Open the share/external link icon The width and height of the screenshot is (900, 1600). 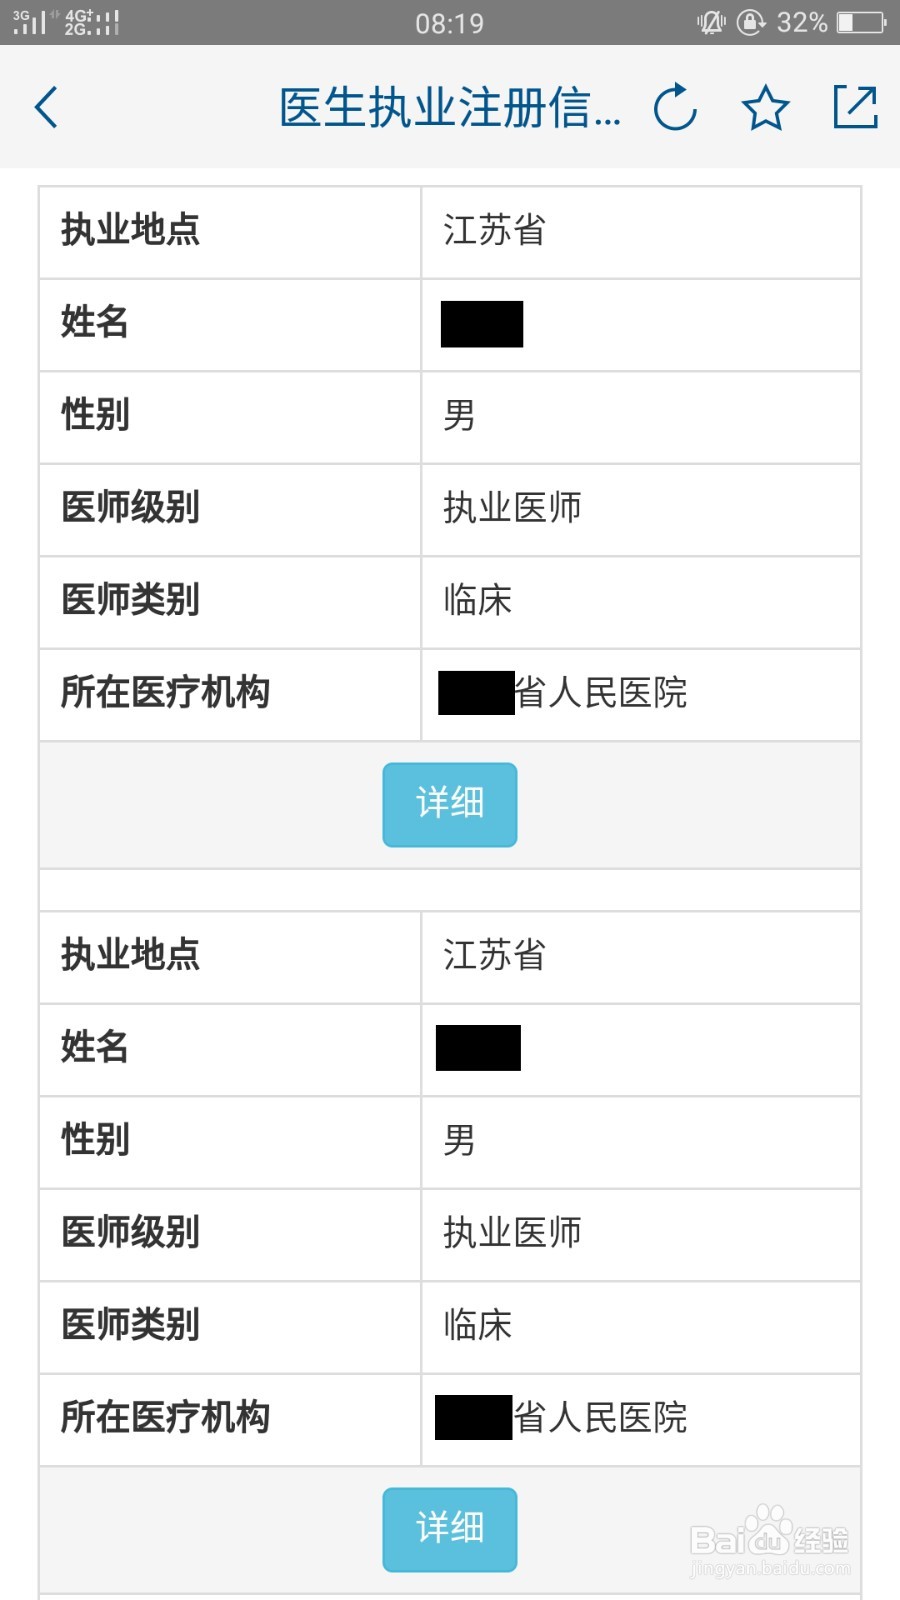coord(856,107)
